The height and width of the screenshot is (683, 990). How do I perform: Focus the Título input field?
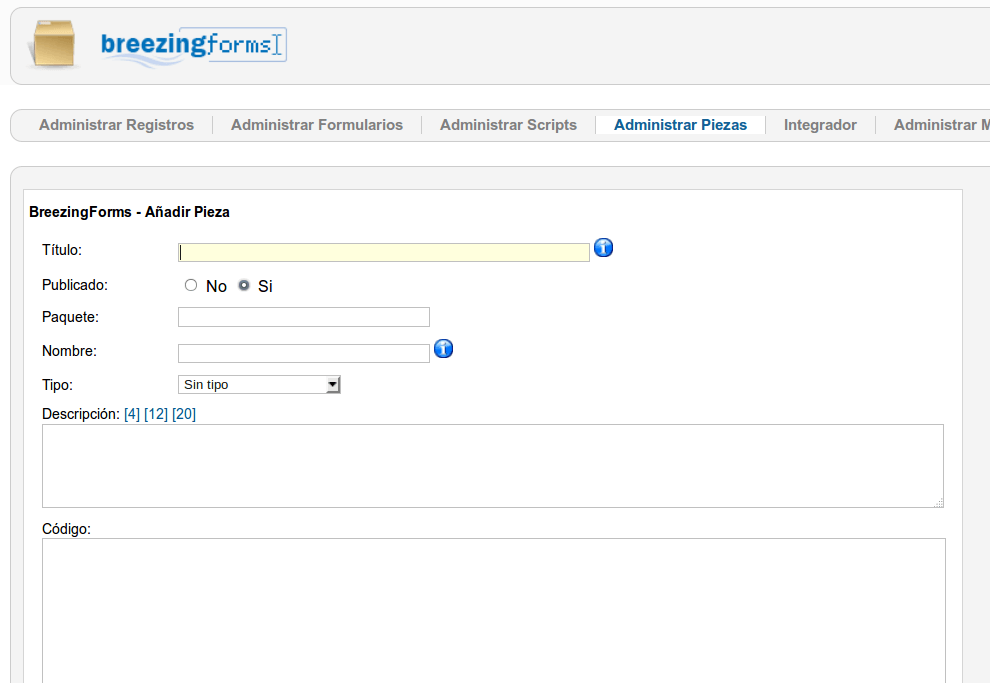[x=384, y=252]
